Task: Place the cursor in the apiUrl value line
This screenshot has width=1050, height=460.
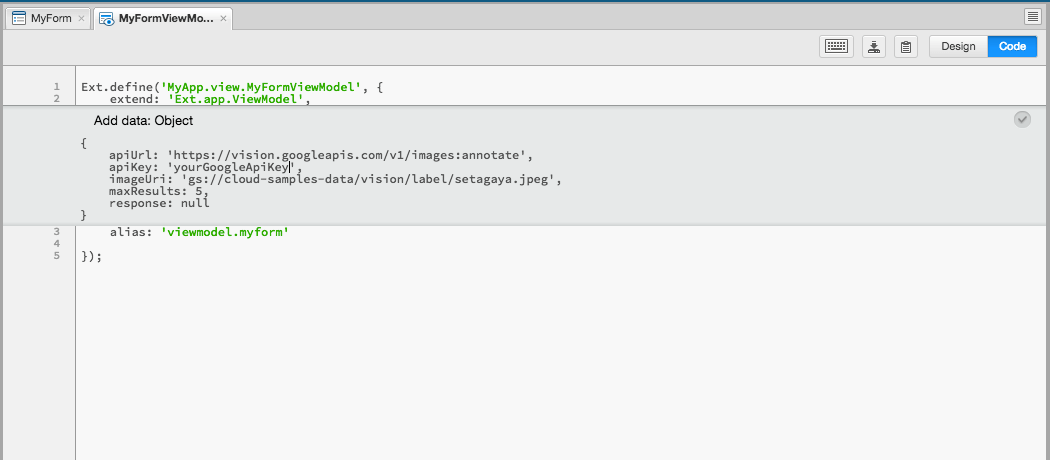Action: (x=321, y=155)
